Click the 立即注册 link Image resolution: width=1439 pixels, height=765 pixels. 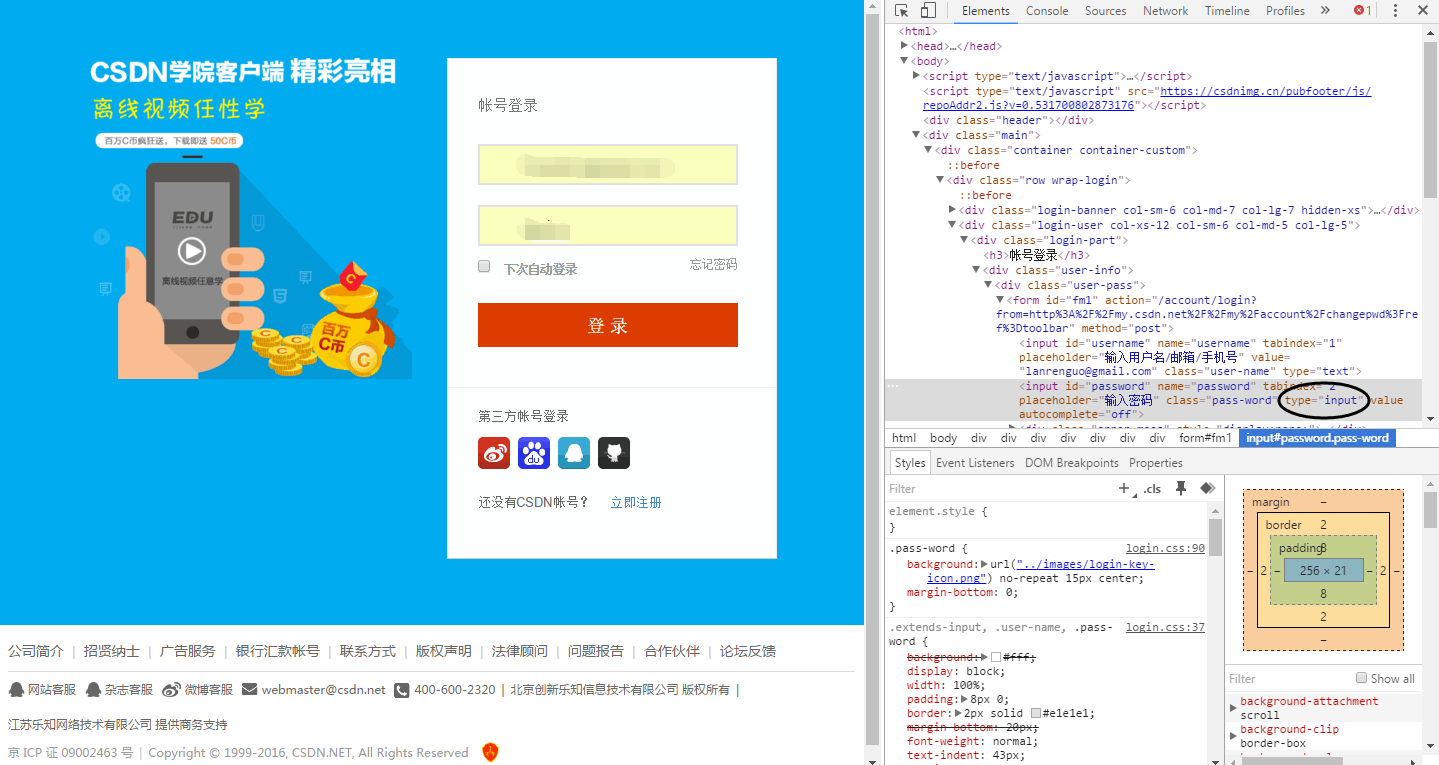[x=636, y=503]
